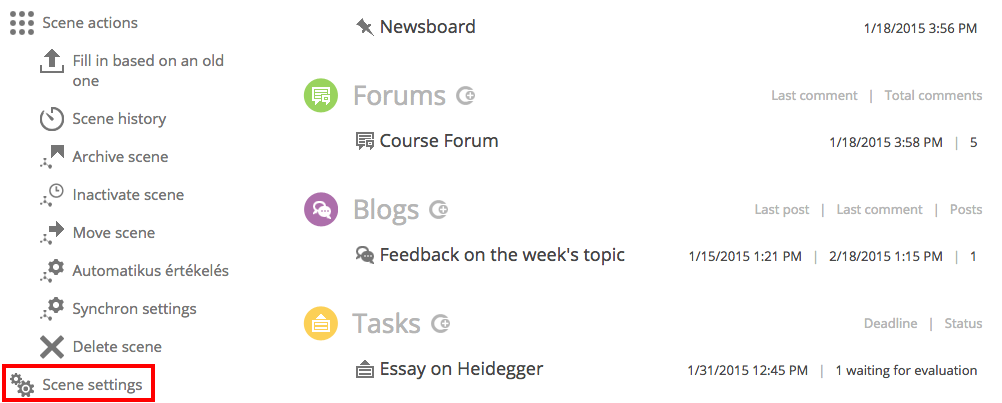Image resolution: width=1002 pixels, height=403 pixels.
Task: Add a new forum with the plus icon
Action: [x=465, y=96]
